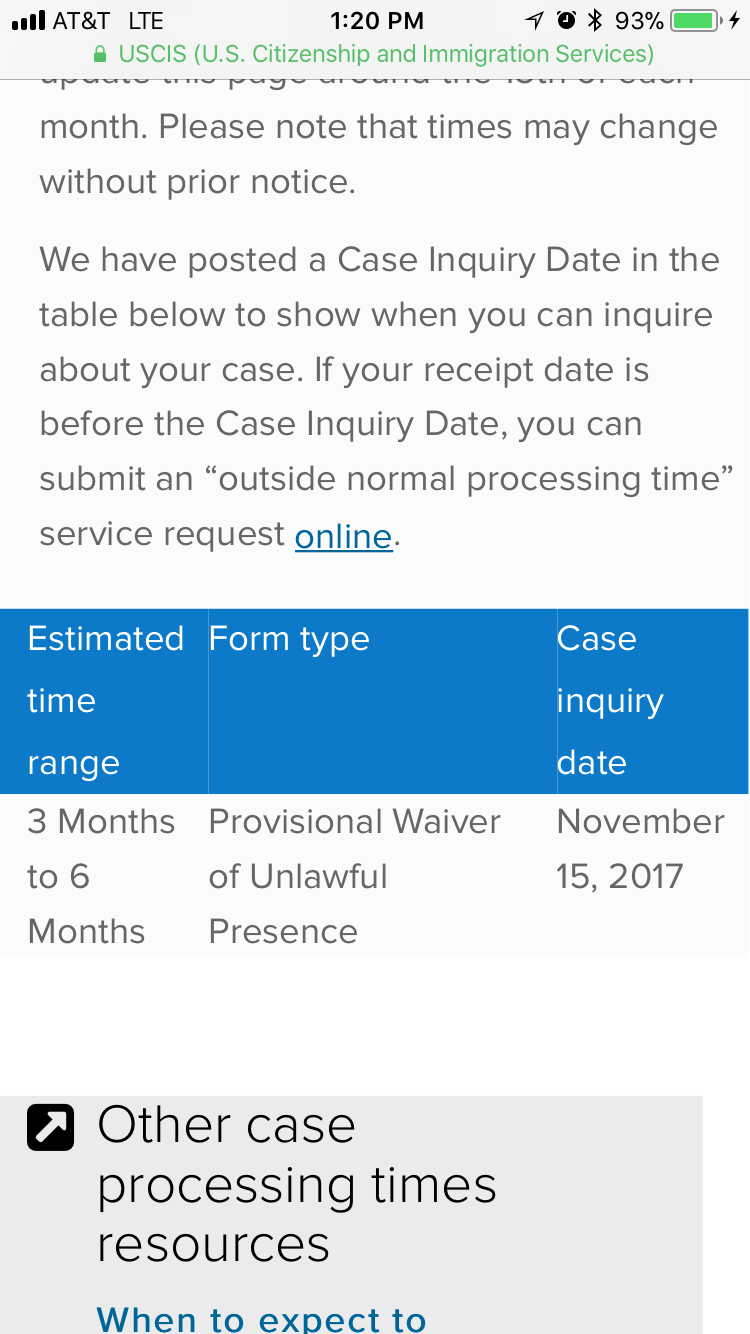The image size is (750, 1334).
Task: Tap the green padlock icon in address bar
Action: [98, 53]
